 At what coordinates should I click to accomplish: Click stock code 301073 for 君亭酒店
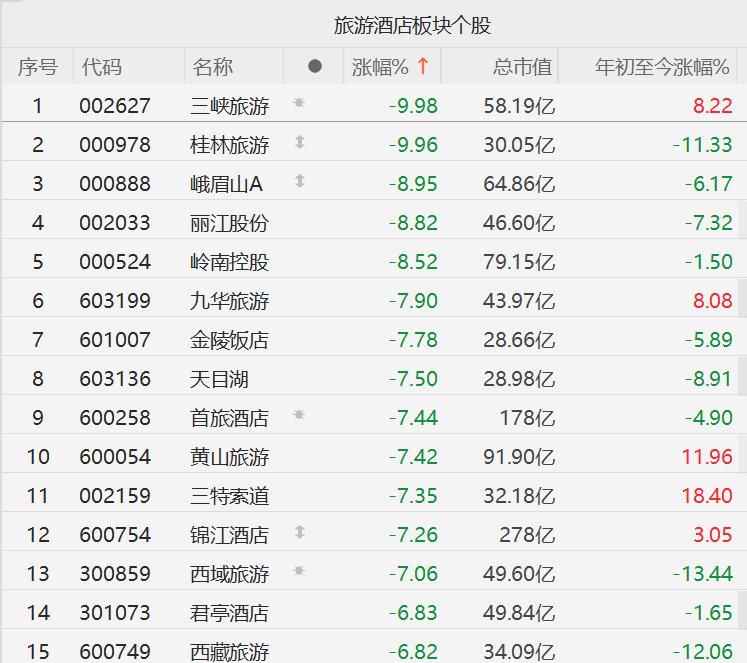[115, 613]
